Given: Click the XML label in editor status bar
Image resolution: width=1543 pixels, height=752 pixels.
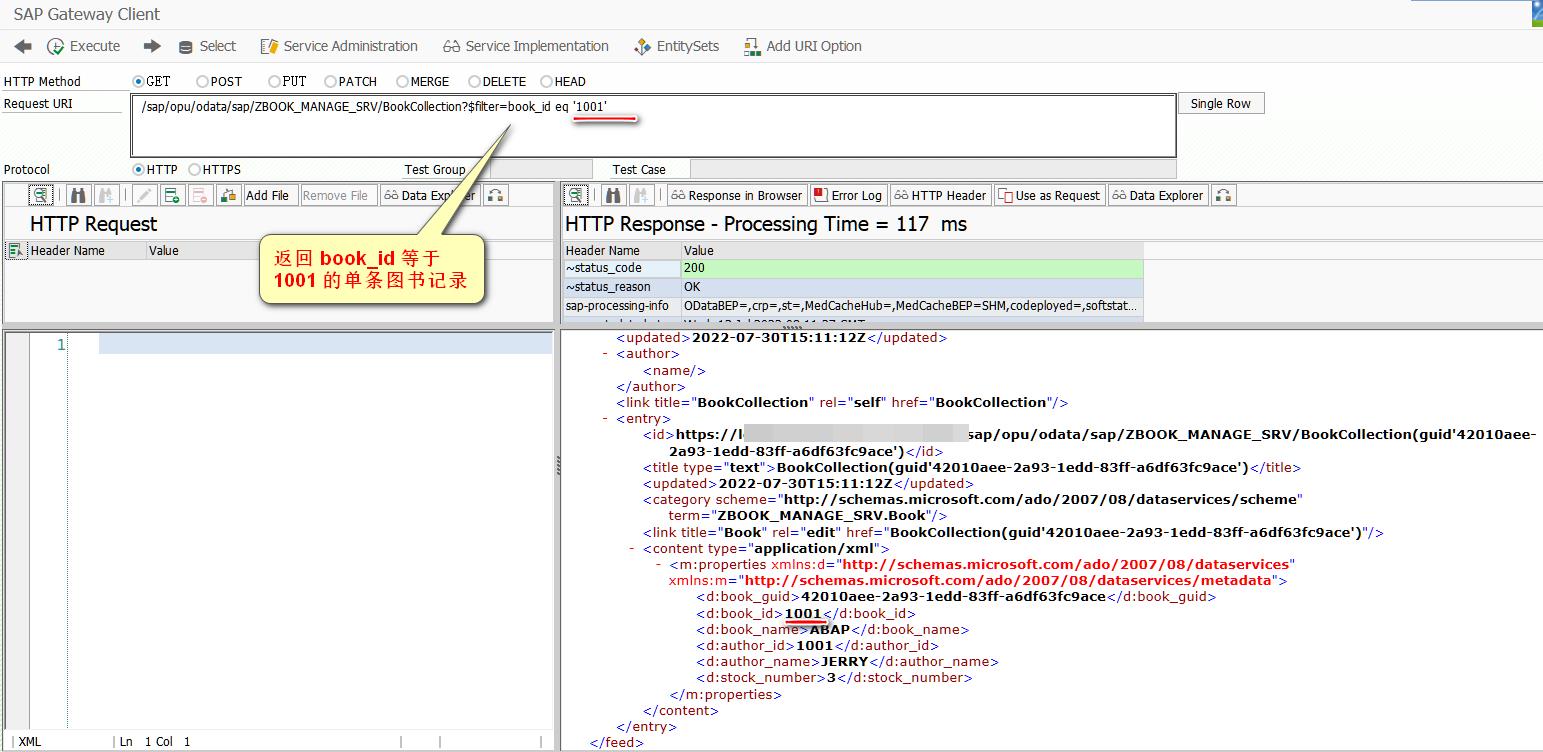Looking at the screenshot, I should (x=30, y=742).
